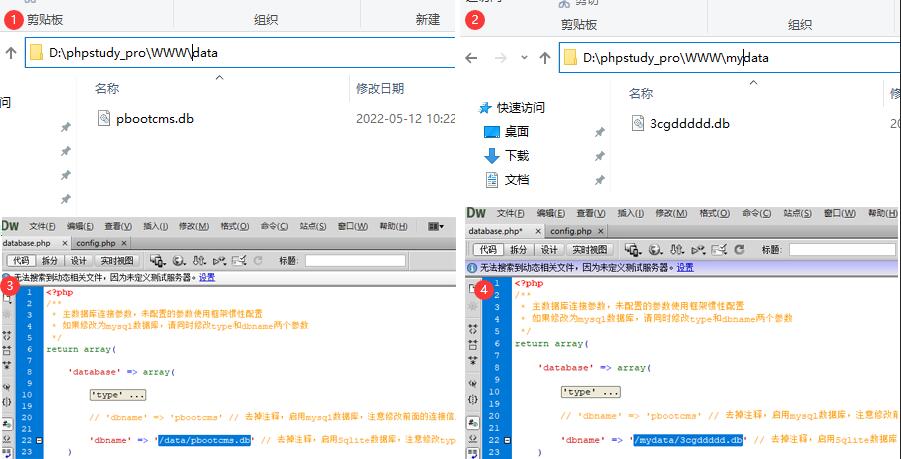Click the 标题 title field in left Dreamweaver
Viewport: 901px width, 459px height.
(x=355, y=261)
